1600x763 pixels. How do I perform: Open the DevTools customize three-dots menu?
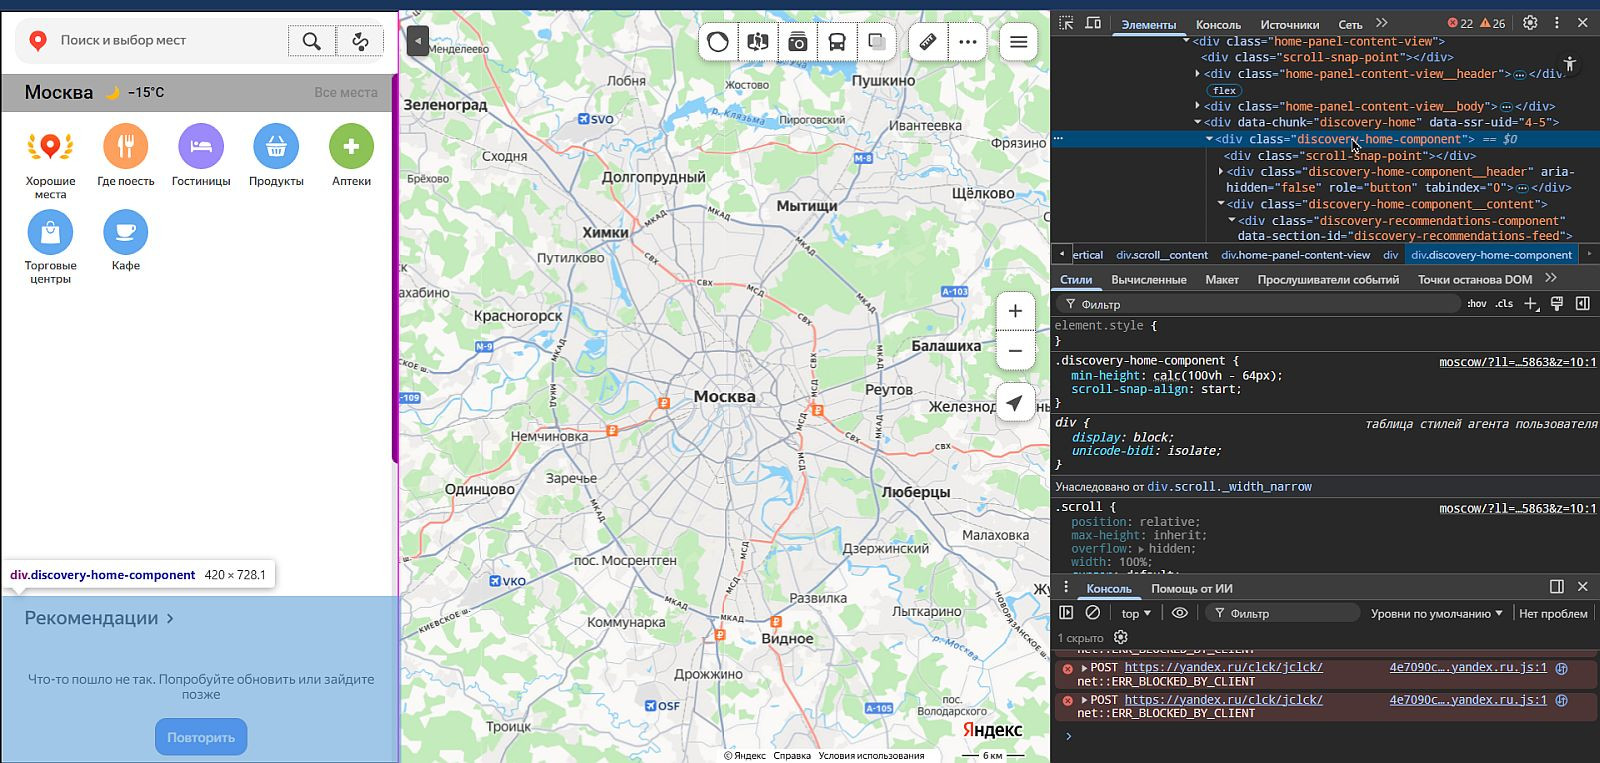(x=1556, y=23)
